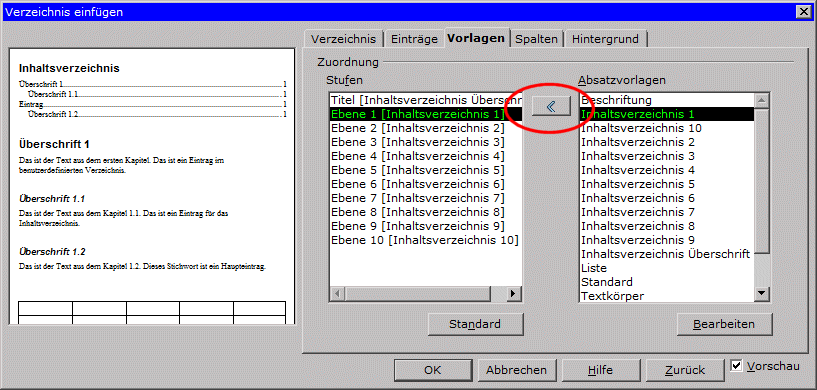The image size is (817, 390).
Task: Select Inhaltsverzeichnis 7 paragraph style
Action: point(667,212)
